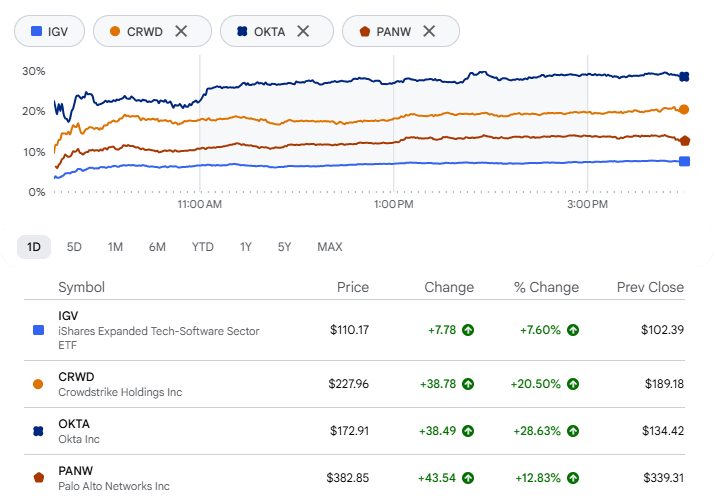This screenshot has width=715, height=501.
Task: Click the $110.17 price value
Action: click(x=349, y=330)
